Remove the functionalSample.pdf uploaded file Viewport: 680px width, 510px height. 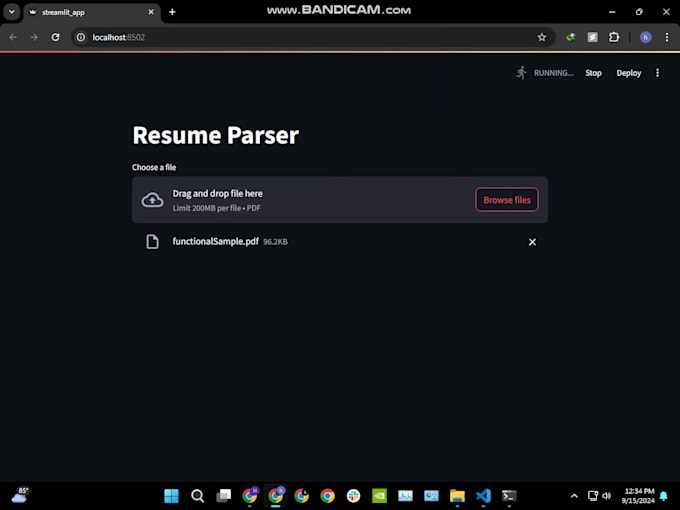click(532, 242)
